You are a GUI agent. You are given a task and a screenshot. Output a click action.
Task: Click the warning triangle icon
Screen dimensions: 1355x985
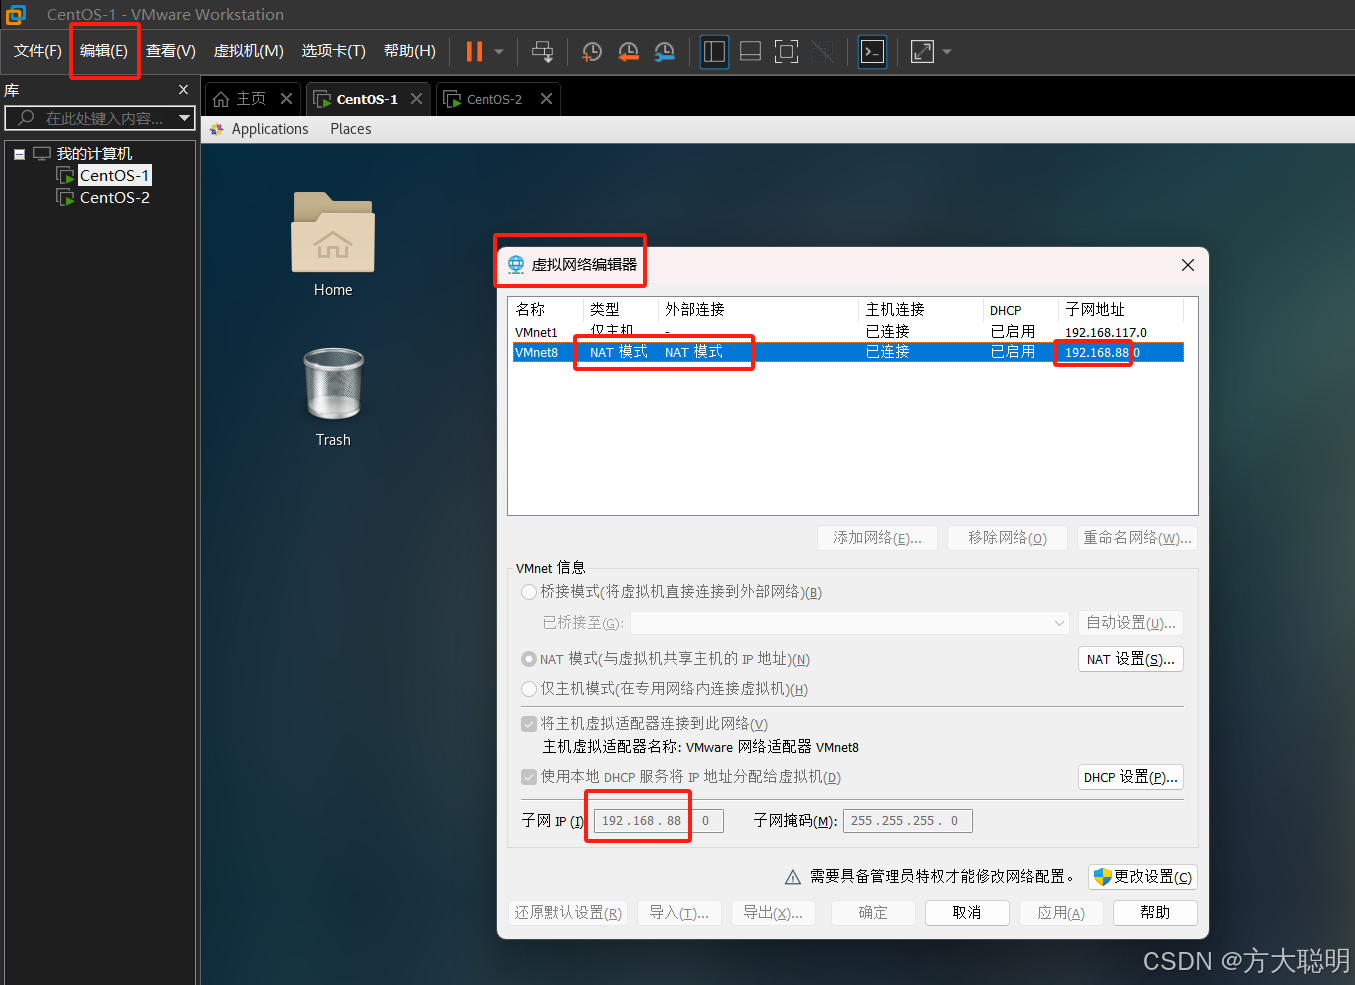click(793, 877)
